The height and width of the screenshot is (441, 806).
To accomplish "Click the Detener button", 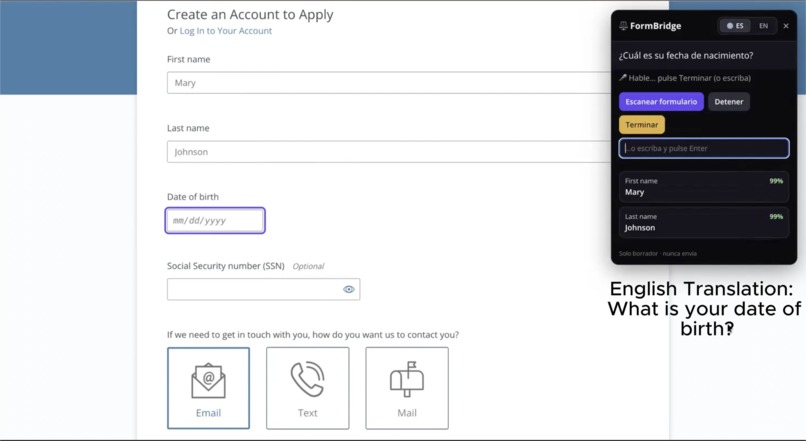I will [729, 102].
